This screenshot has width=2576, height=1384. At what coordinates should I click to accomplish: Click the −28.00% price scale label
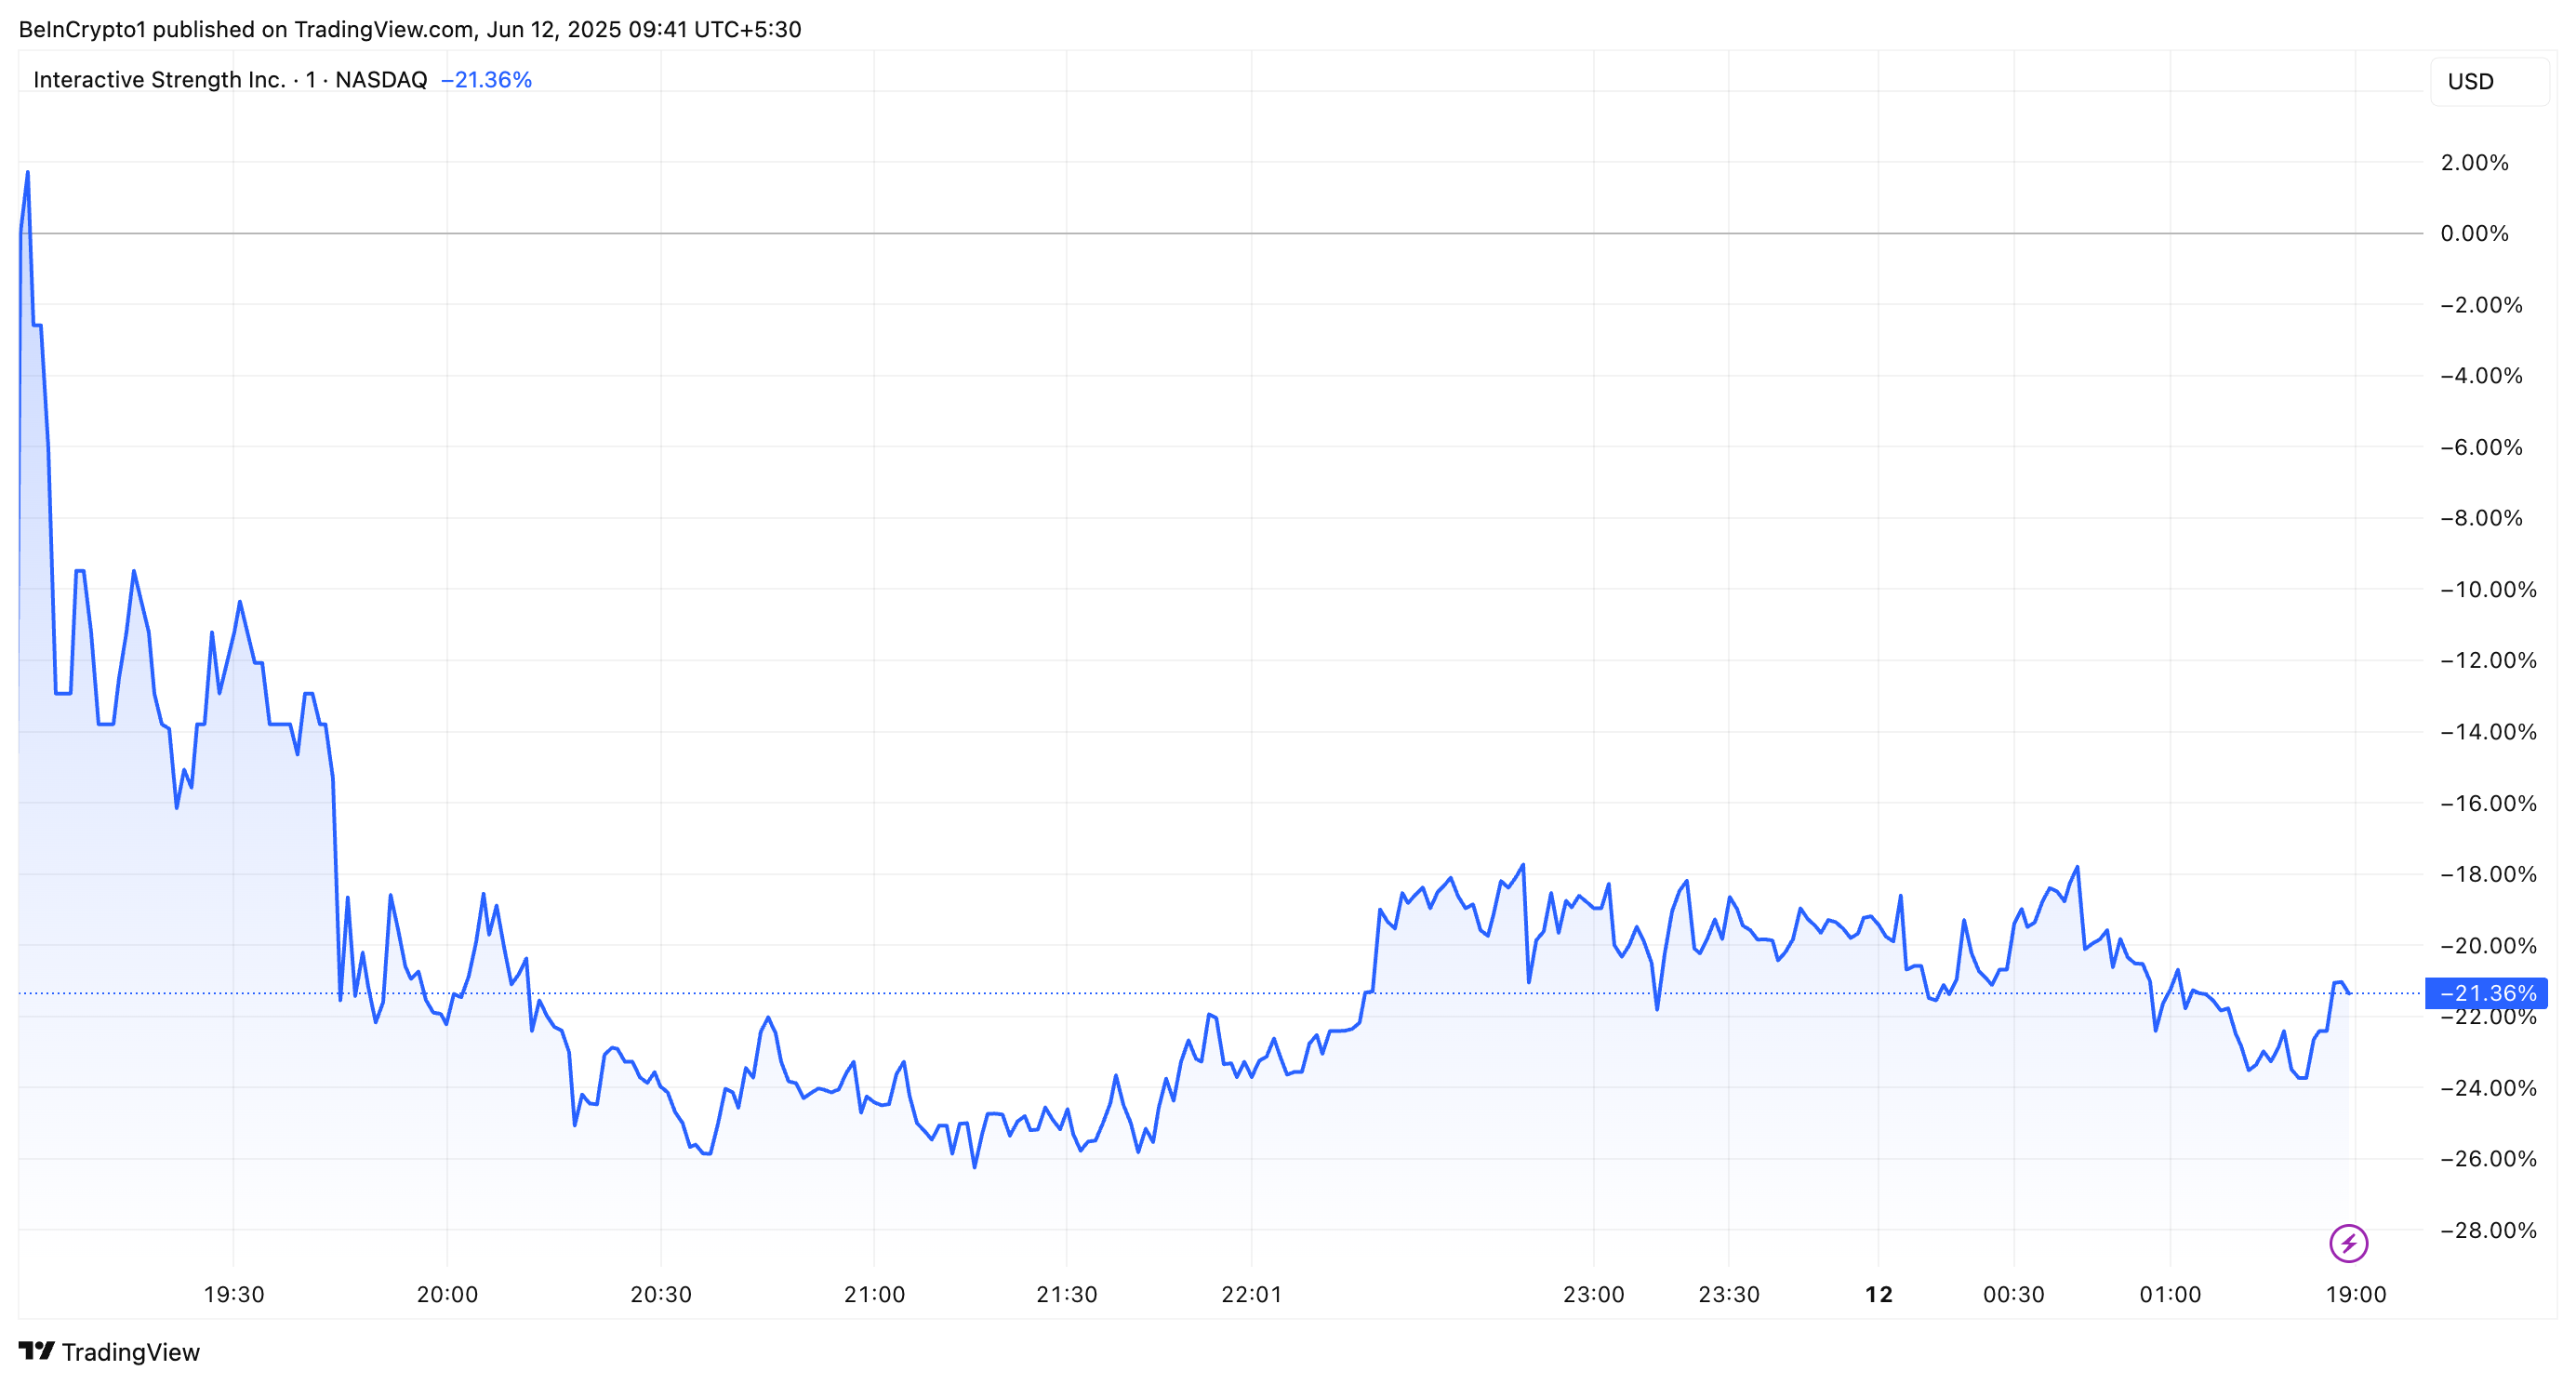[2487, 1230]
